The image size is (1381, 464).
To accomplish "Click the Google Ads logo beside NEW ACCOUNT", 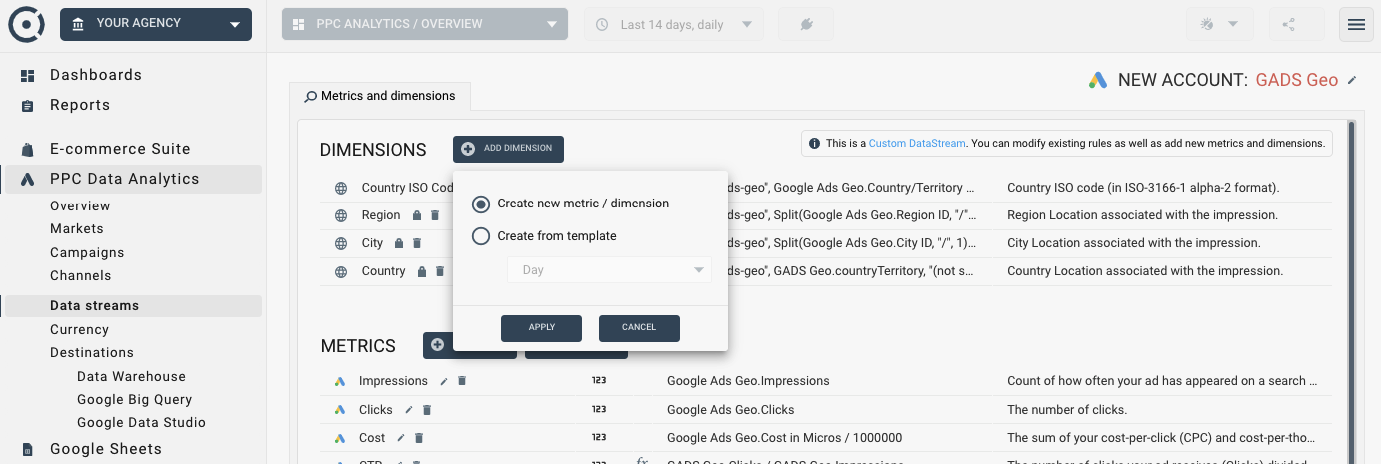I will (x=1098, y=80).
